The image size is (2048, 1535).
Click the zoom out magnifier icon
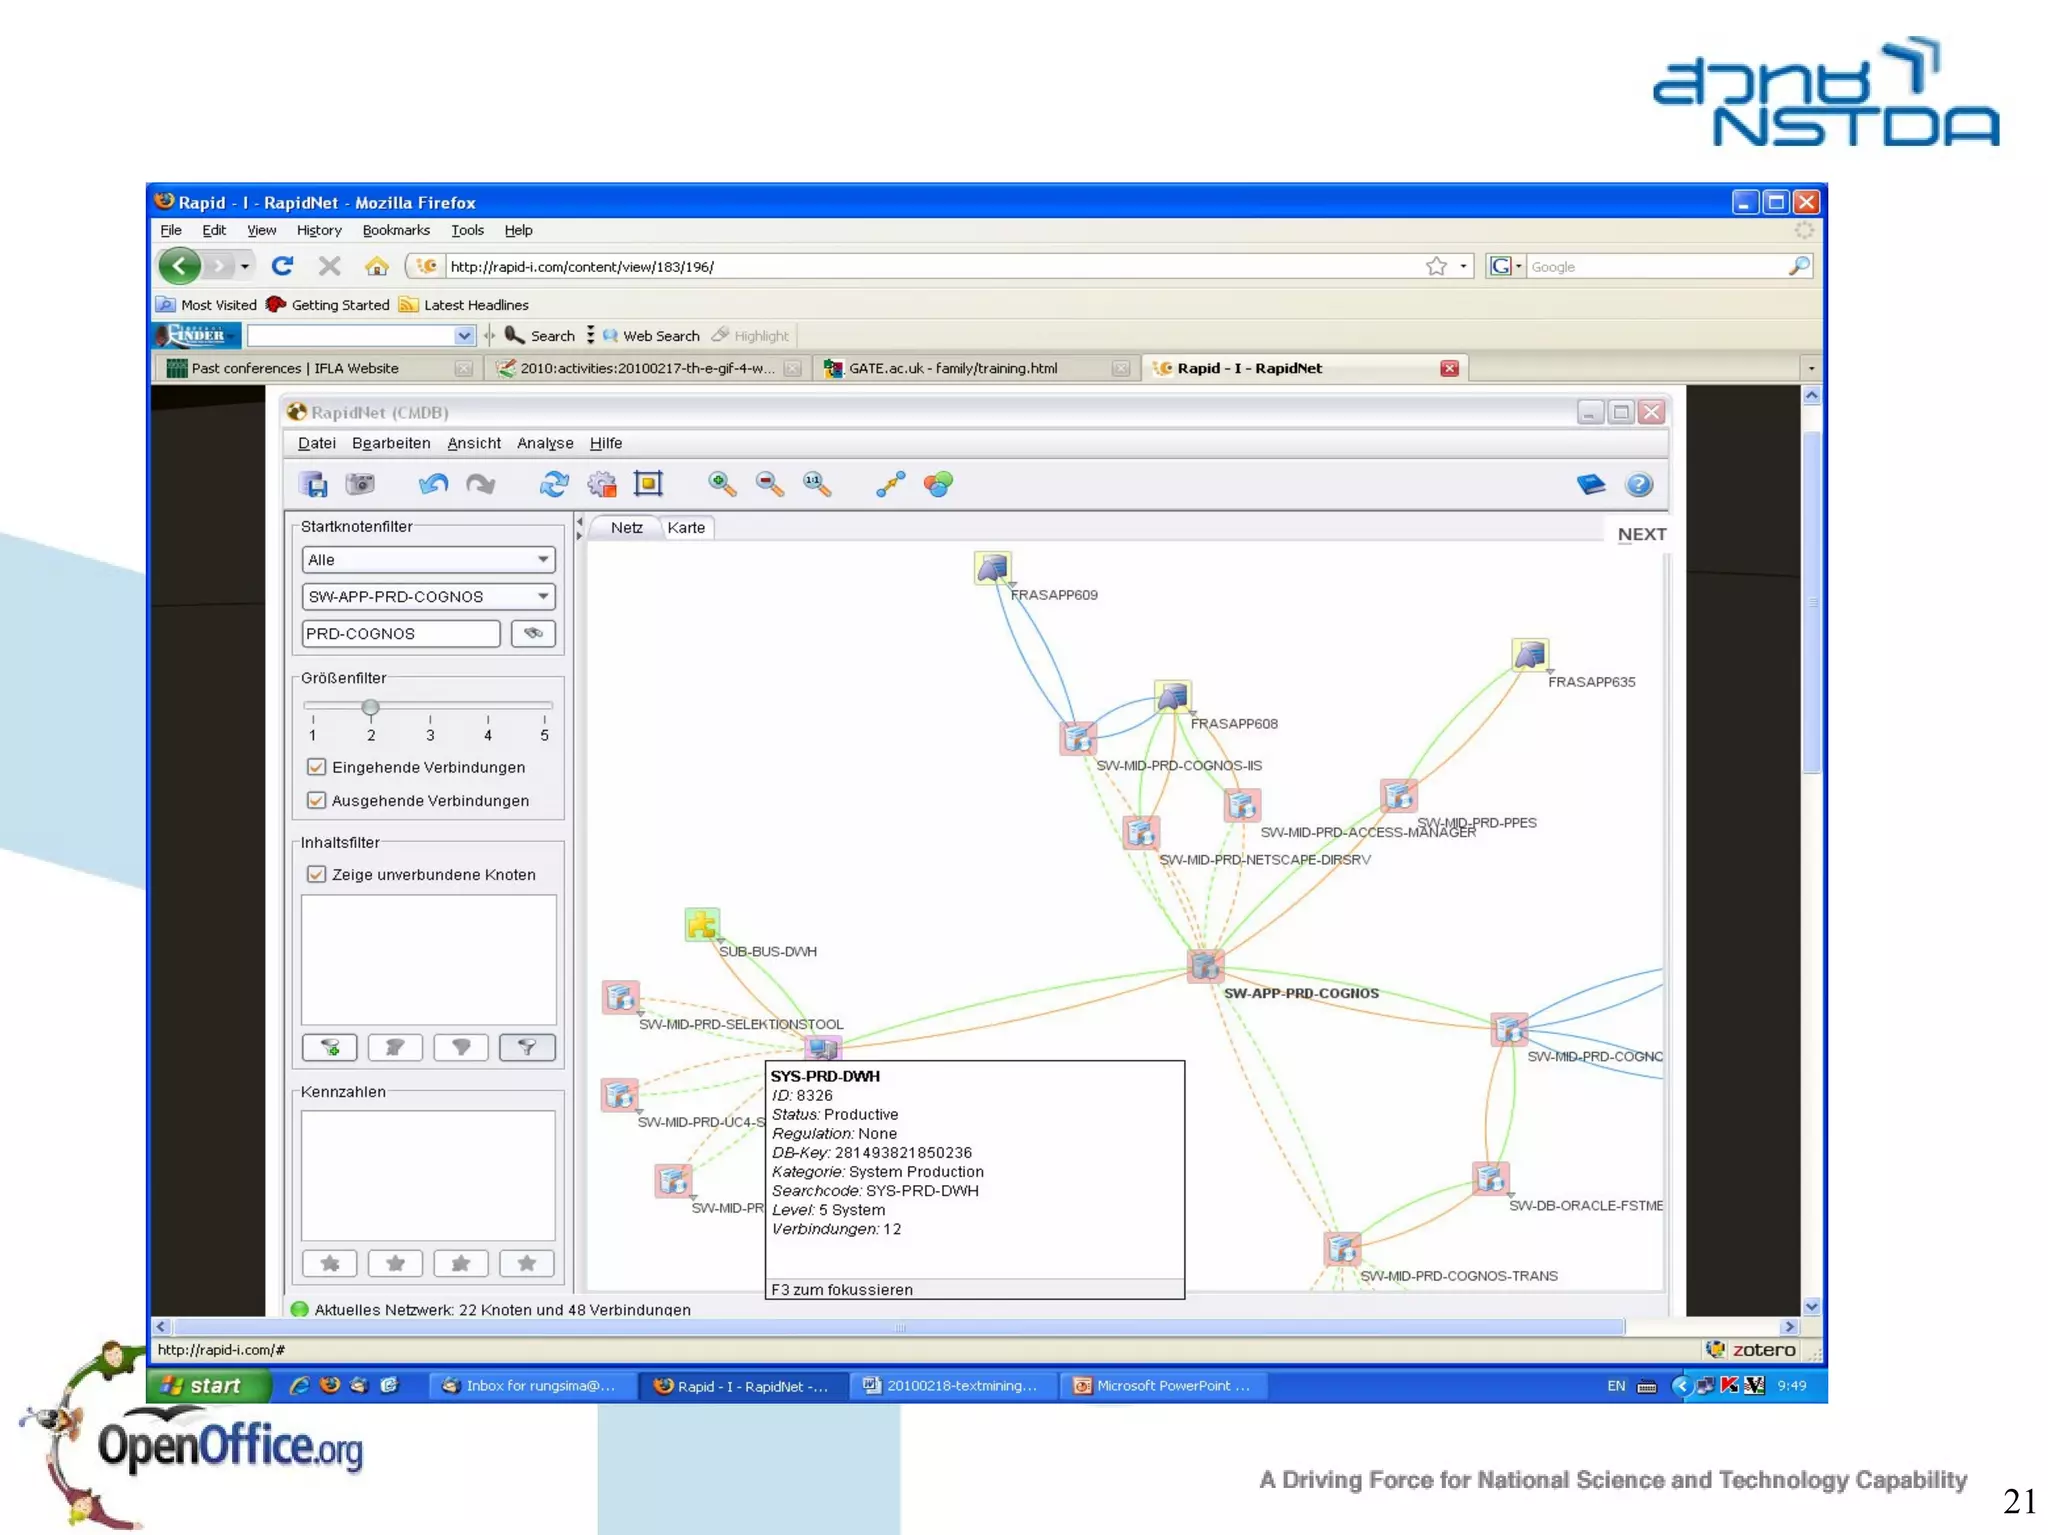pos(769,485)
